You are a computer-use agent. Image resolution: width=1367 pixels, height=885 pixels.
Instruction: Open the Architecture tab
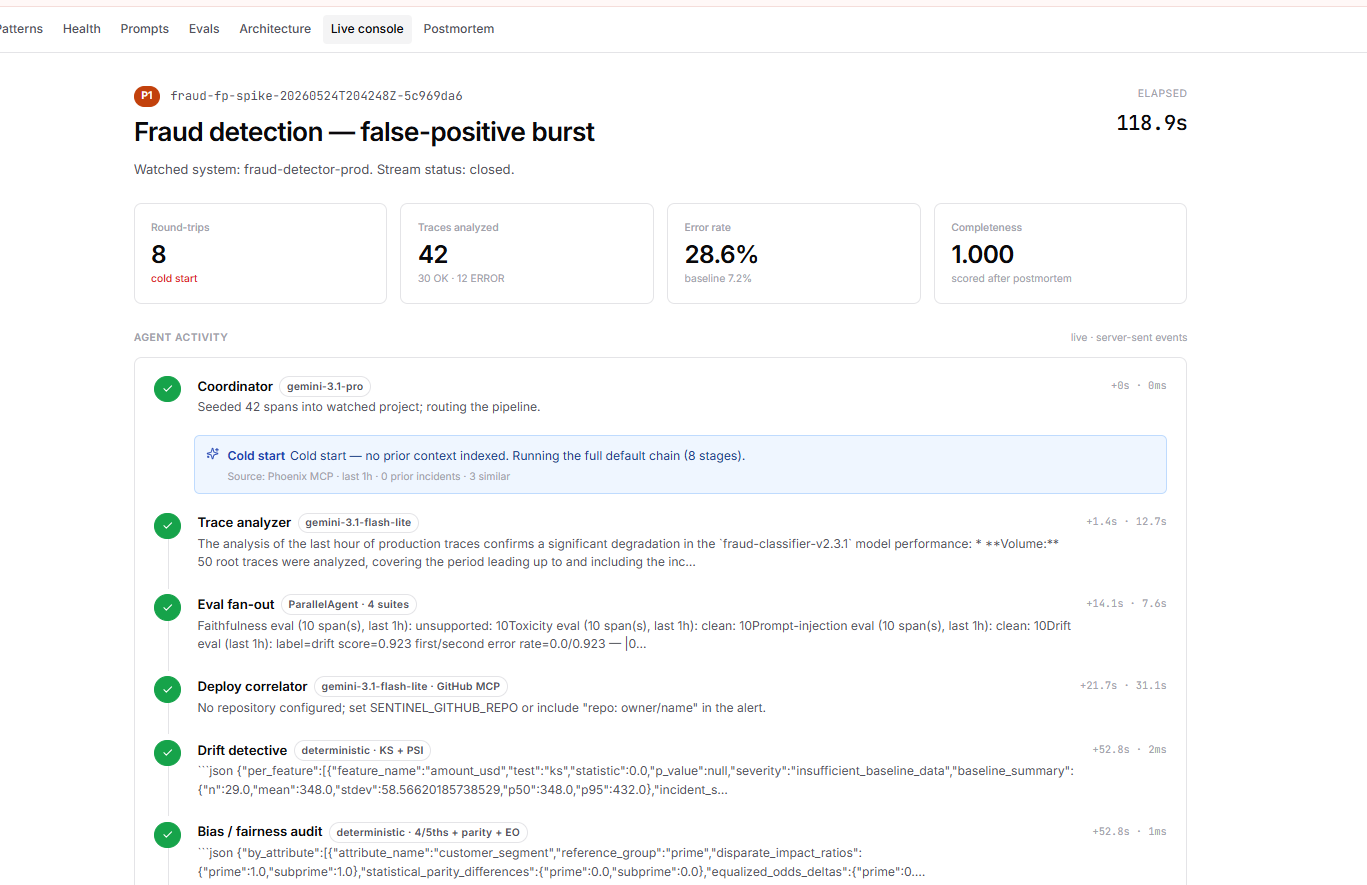(275, 29)
